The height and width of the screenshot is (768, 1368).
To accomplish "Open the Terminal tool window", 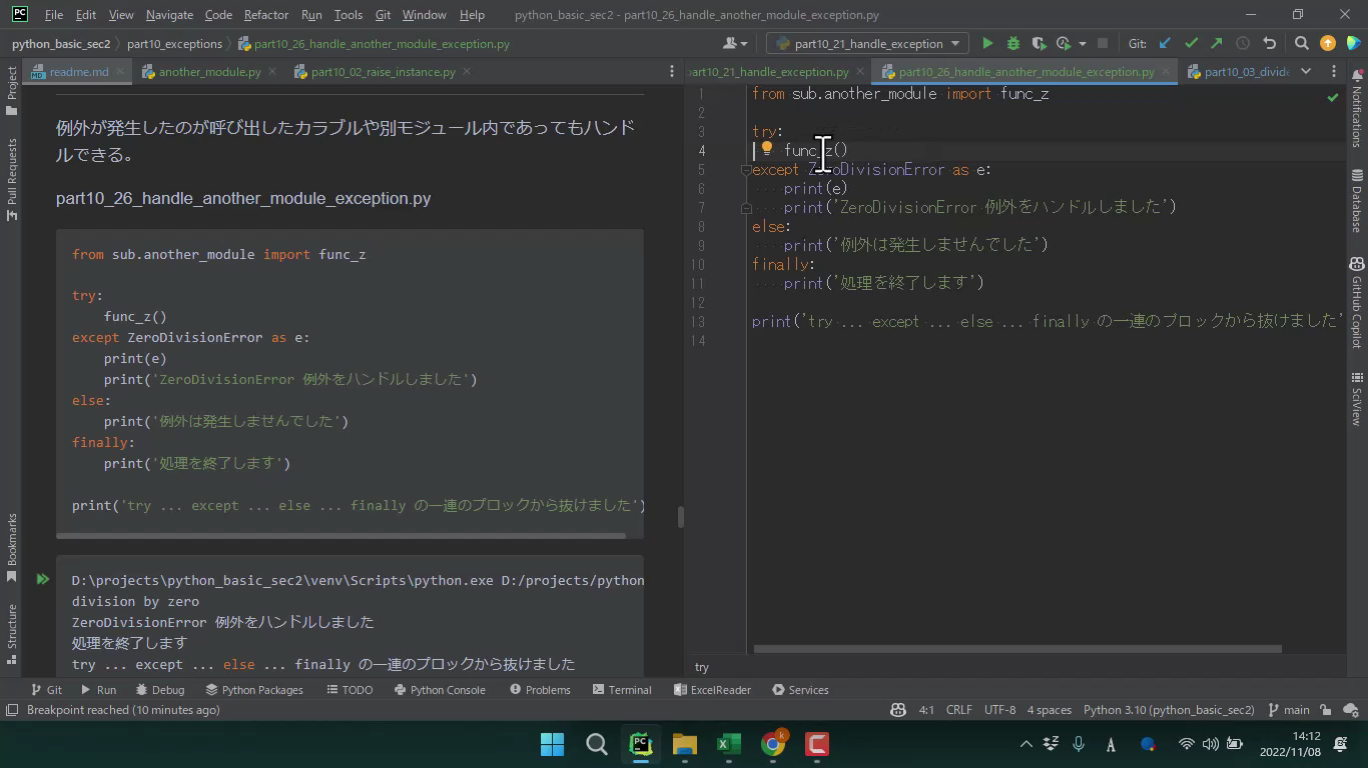I will tap(621, 690).
